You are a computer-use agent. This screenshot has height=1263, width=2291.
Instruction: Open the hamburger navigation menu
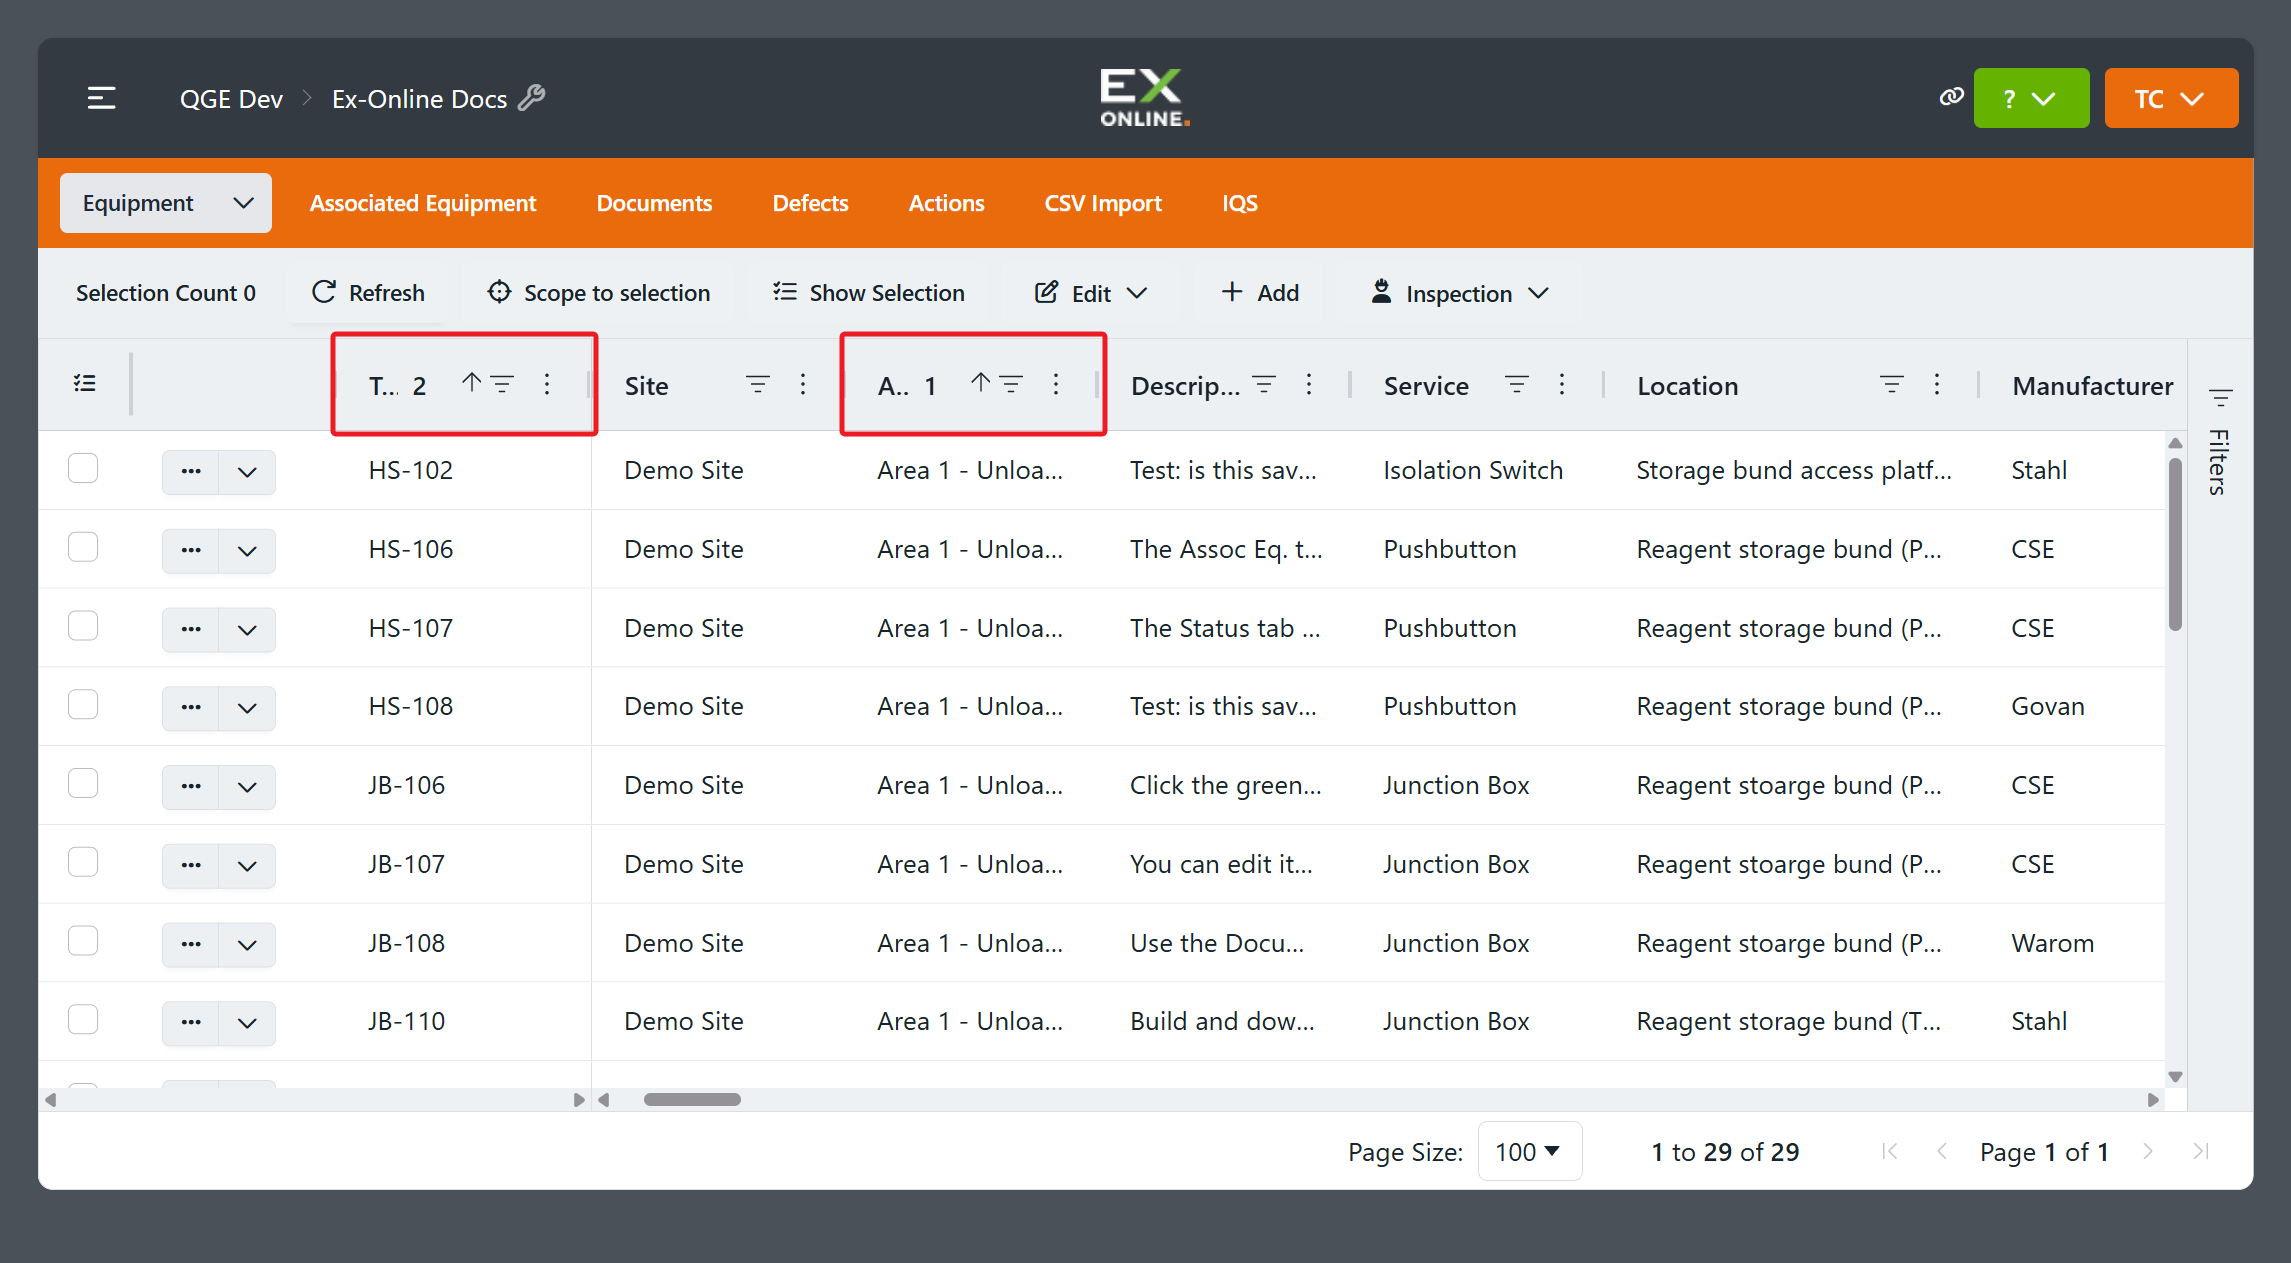point(101,98)
